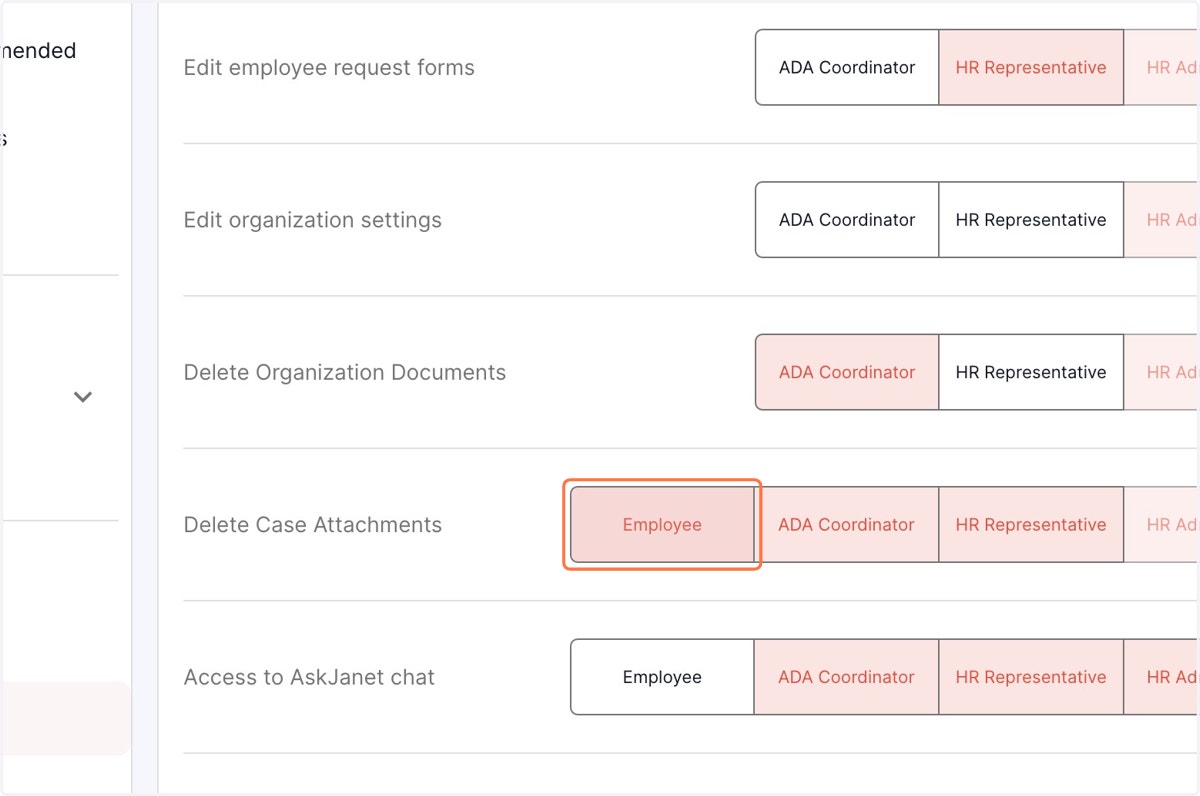This screenshot has width=1200, height=796.
Task: Expand the sidebar chevron dropdown
Action: coord(83,397)
